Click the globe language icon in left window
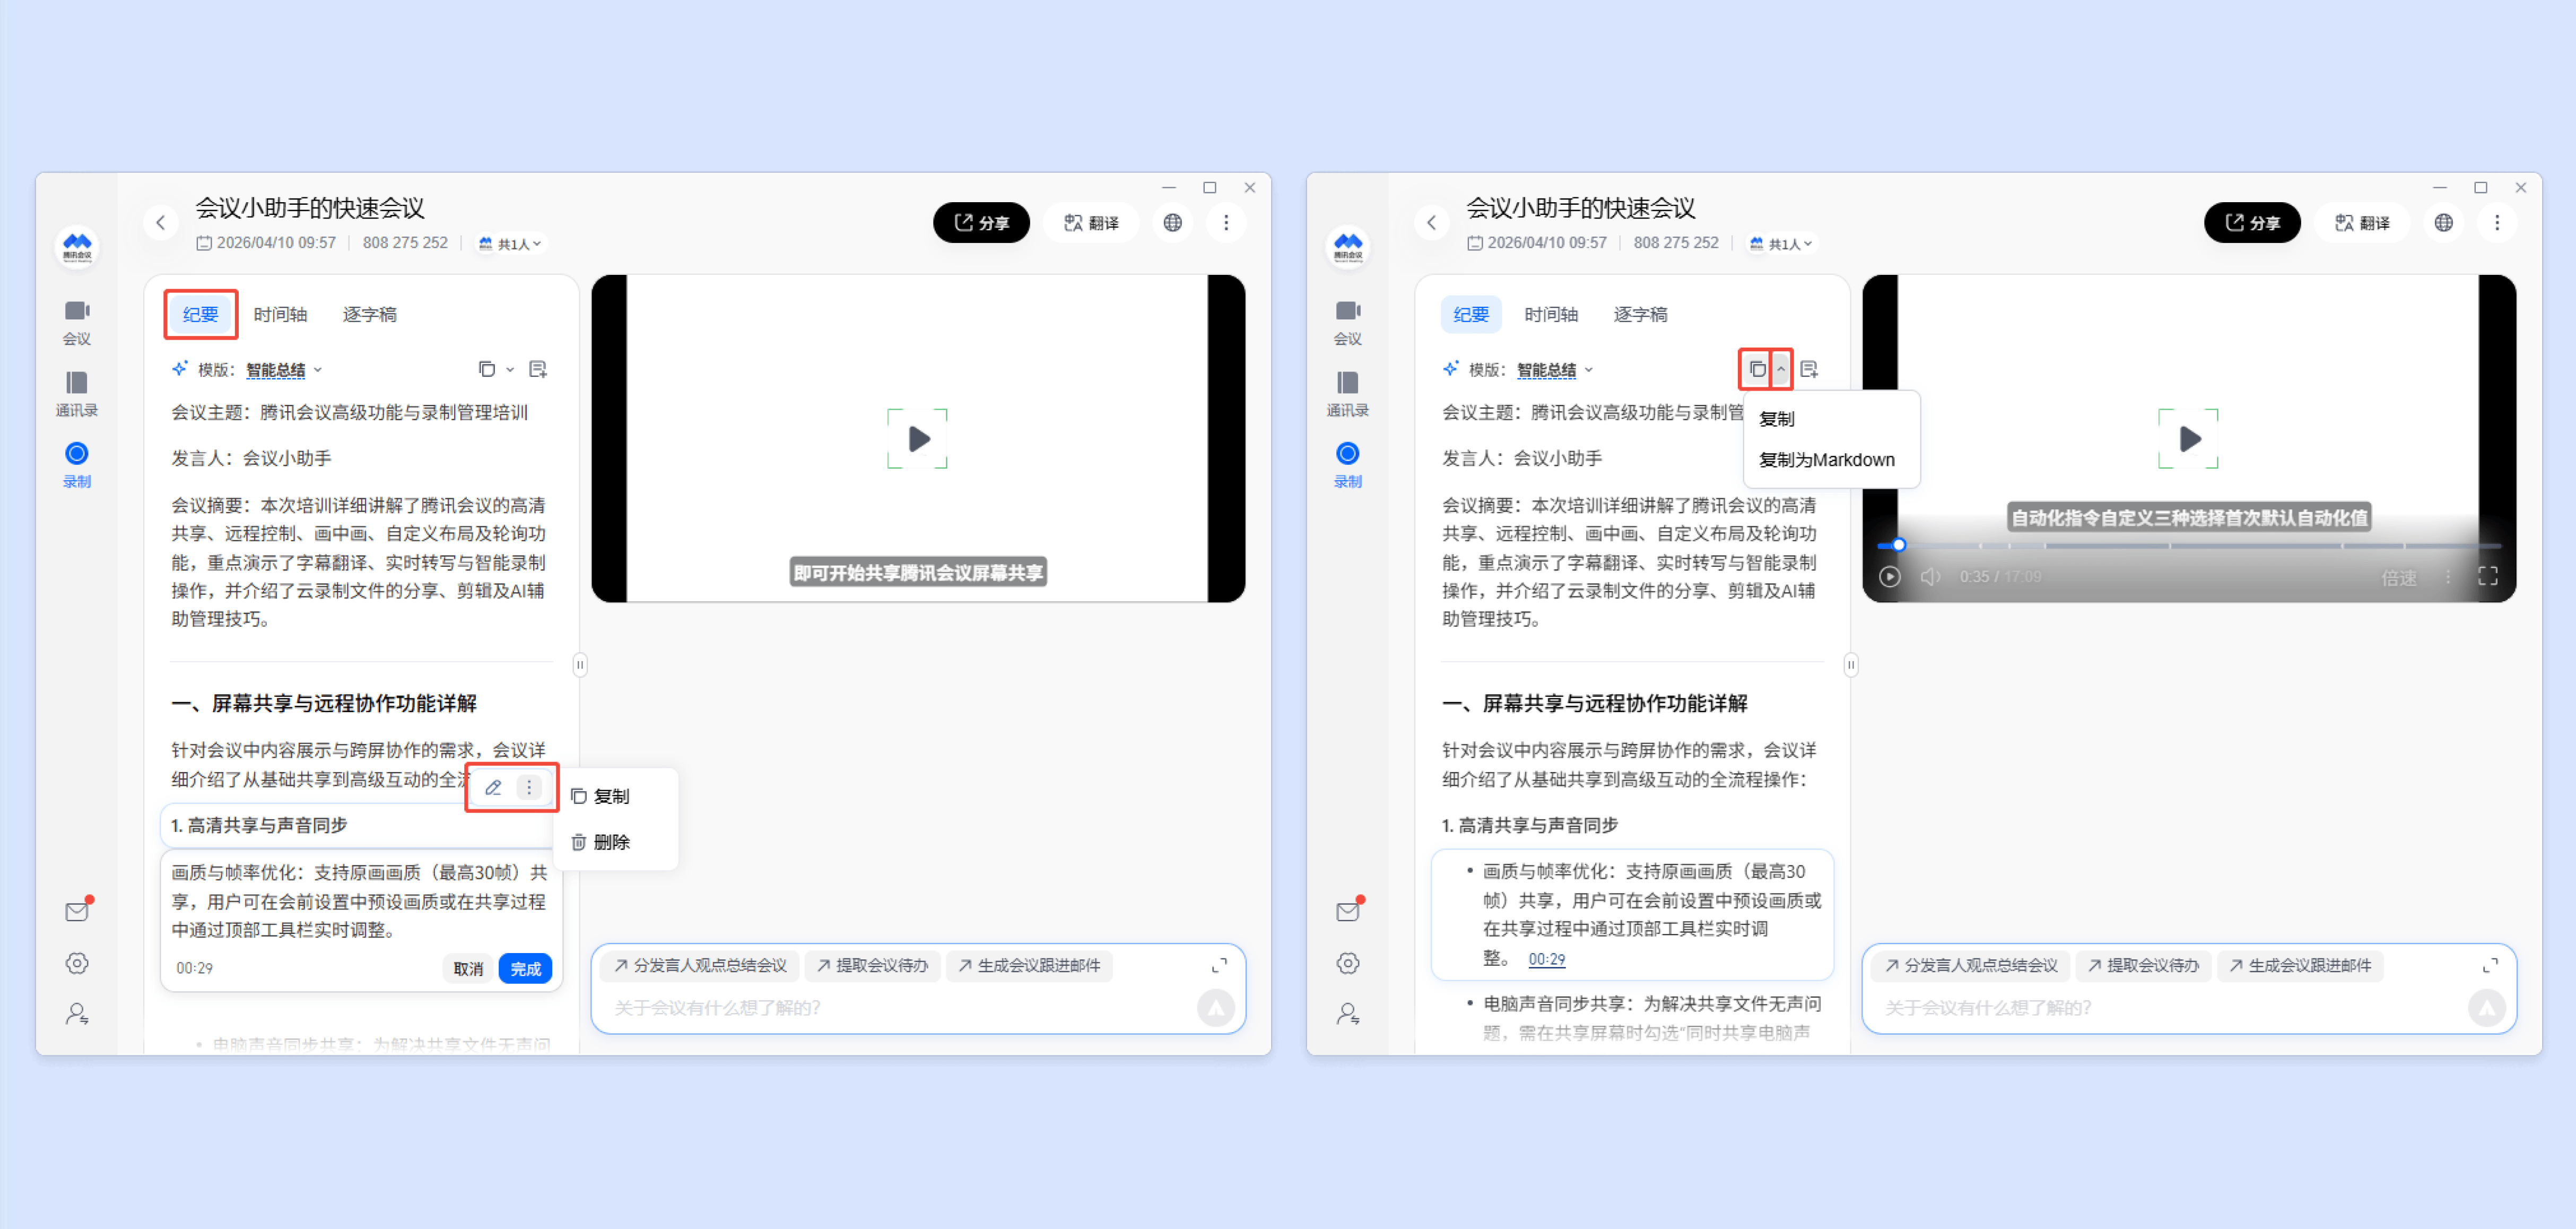 (x=1172, y=222)
